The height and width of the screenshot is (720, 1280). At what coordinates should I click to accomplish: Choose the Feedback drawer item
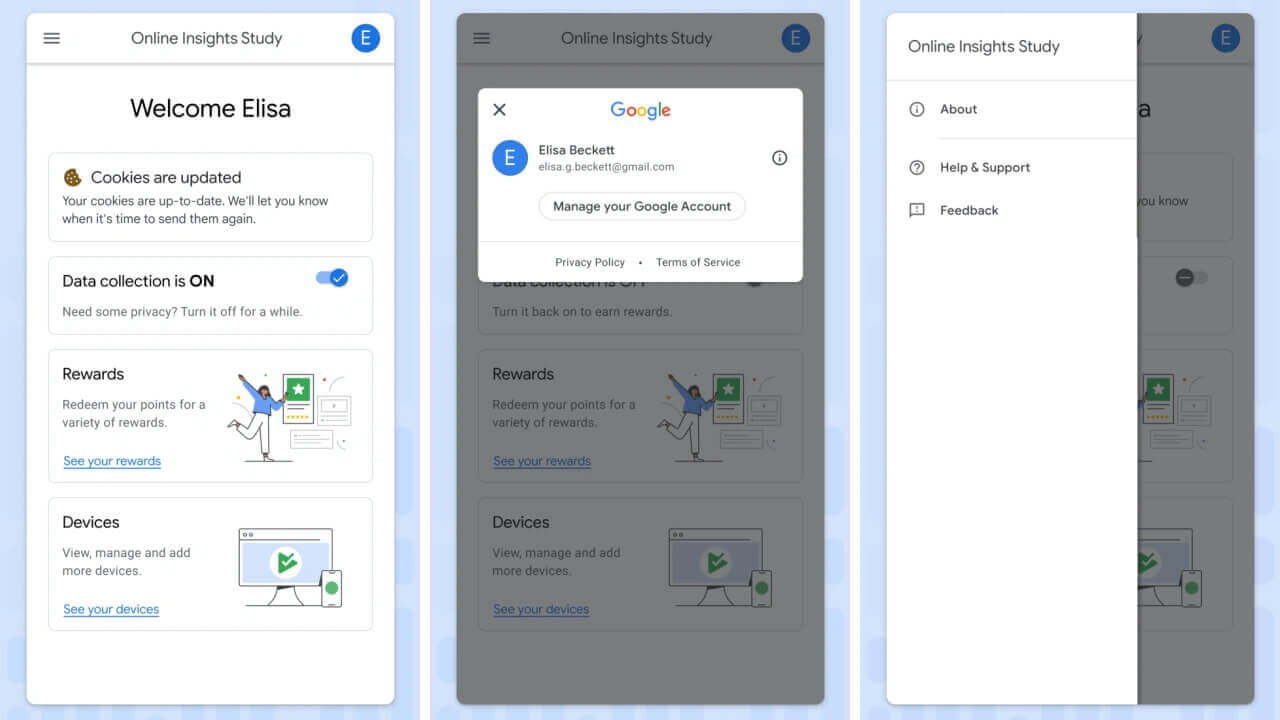[x=968, y=210]
